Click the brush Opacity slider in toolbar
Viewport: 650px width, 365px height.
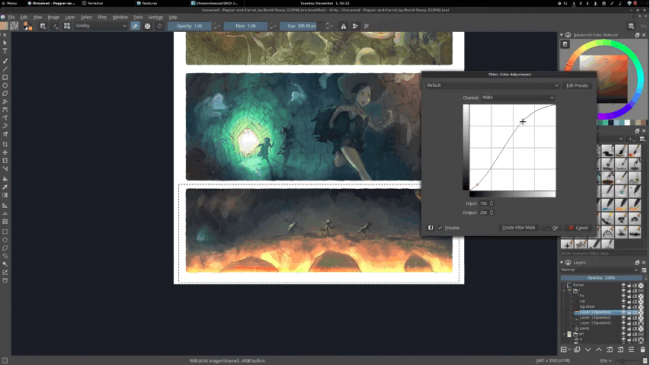(189, 26)
